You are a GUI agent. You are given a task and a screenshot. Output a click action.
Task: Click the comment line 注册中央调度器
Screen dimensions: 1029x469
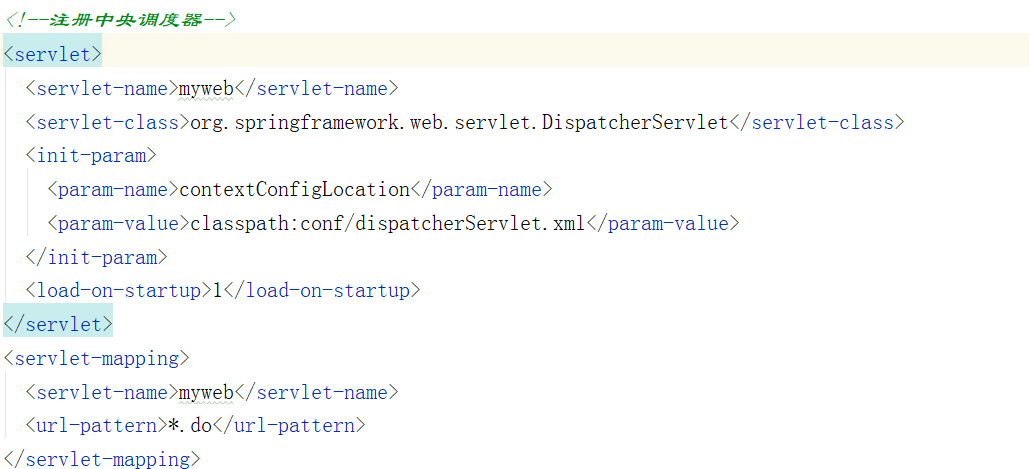point(119,20)
